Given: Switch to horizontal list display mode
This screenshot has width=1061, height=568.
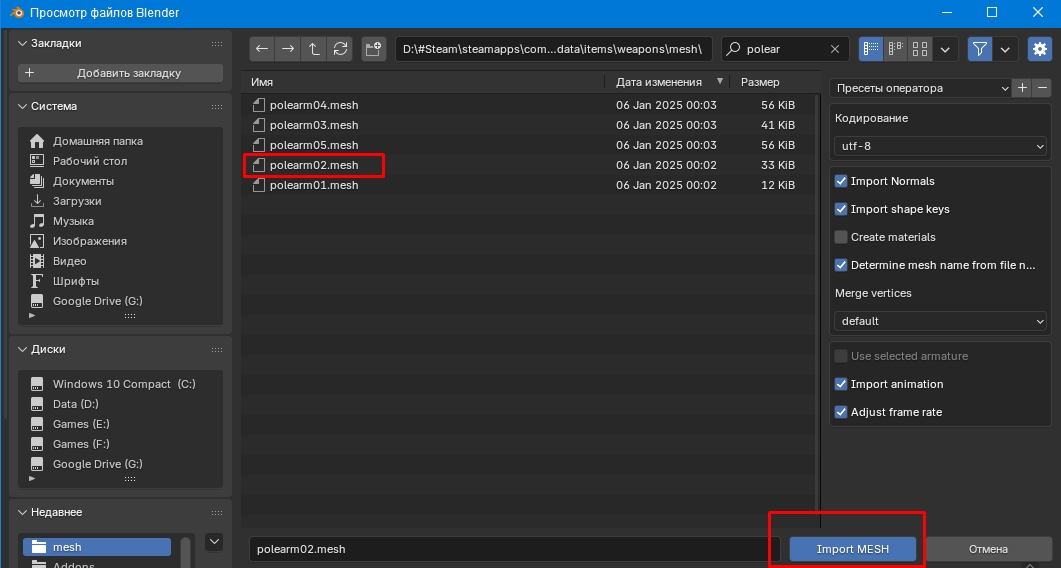Looking at the screenshot, I should [x=896, y=49].
